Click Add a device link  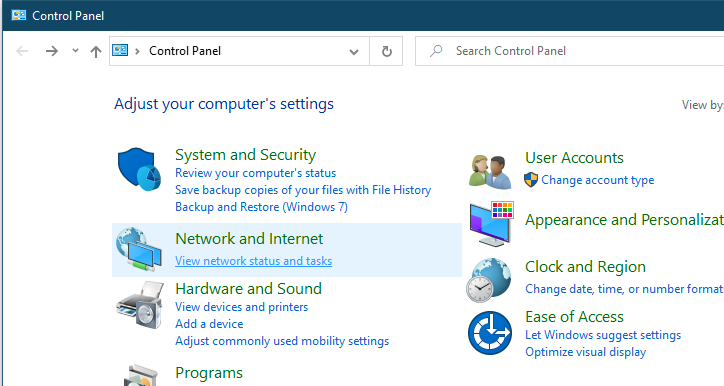(x=209, y=324)
